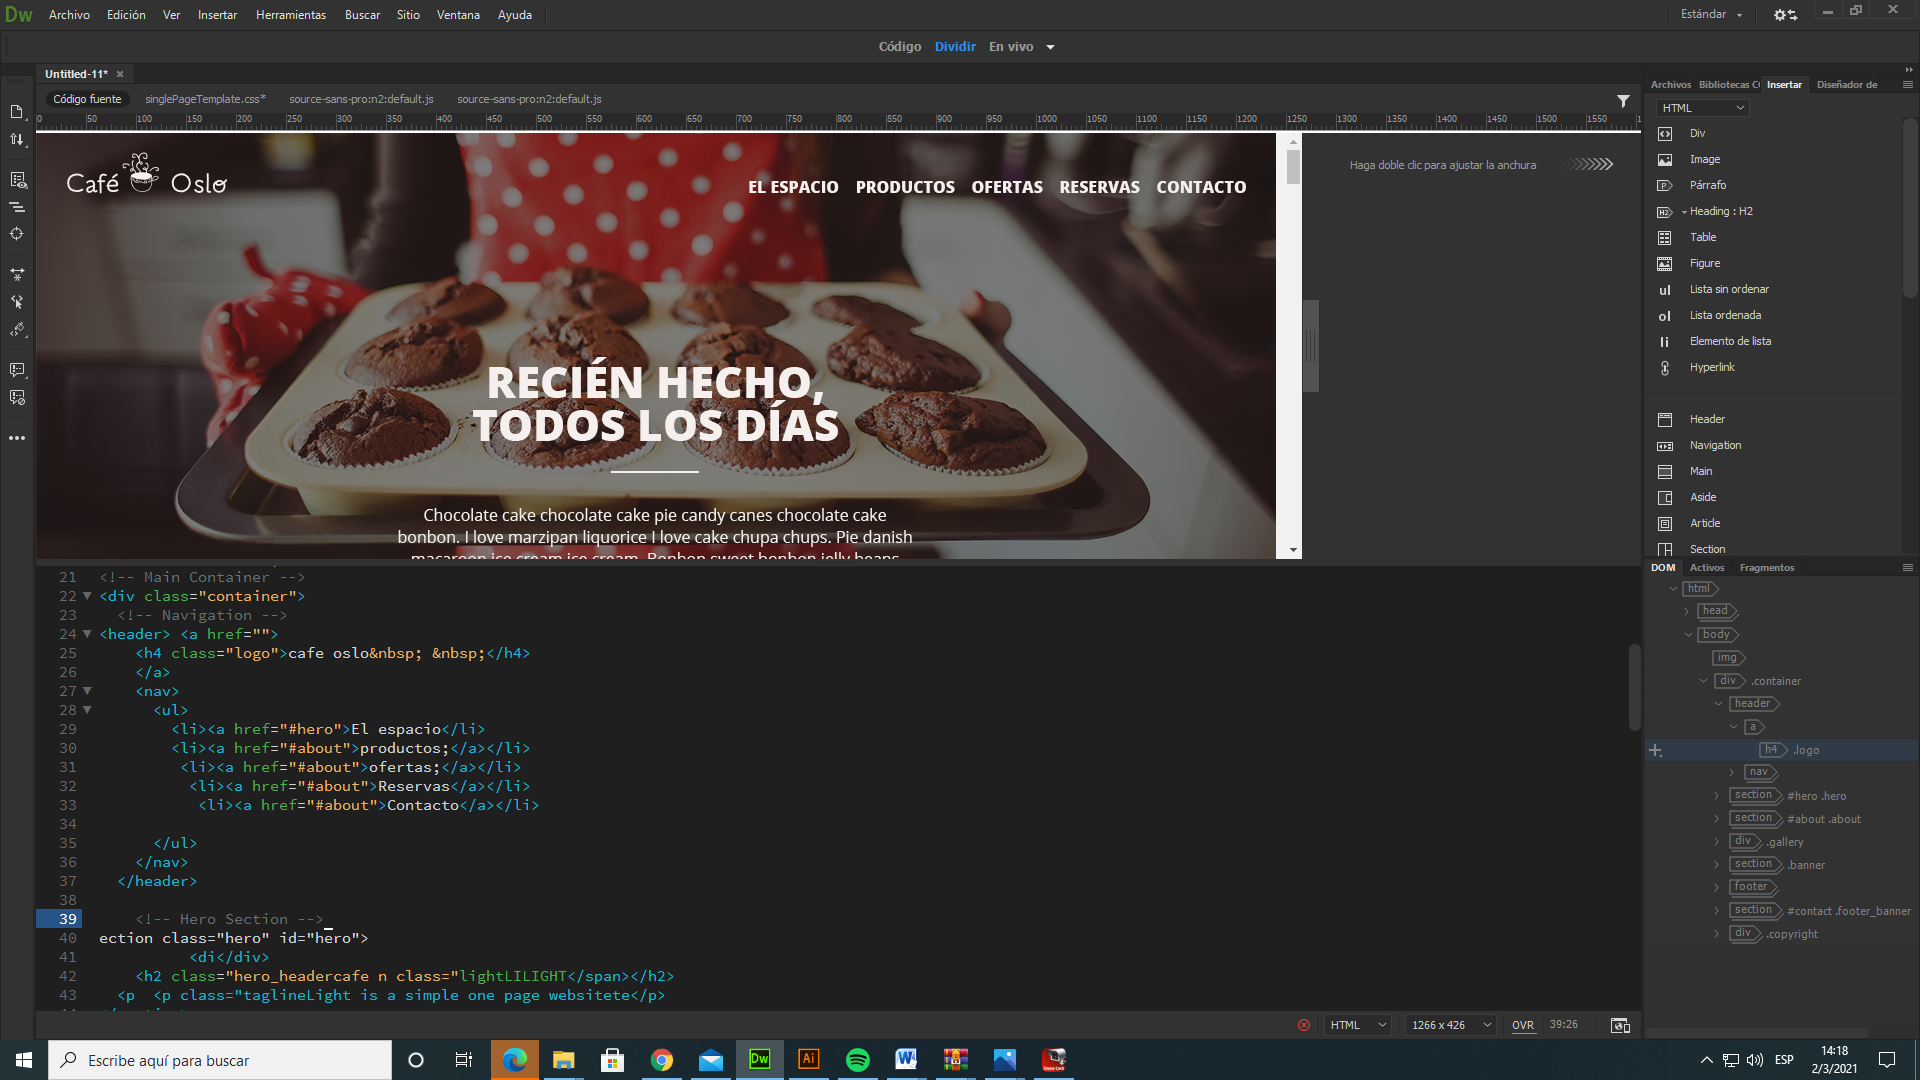Screen dimensions: 1920x1080
Task: Open the Estándar workspace dropdown
Action: pos(1712,15)
